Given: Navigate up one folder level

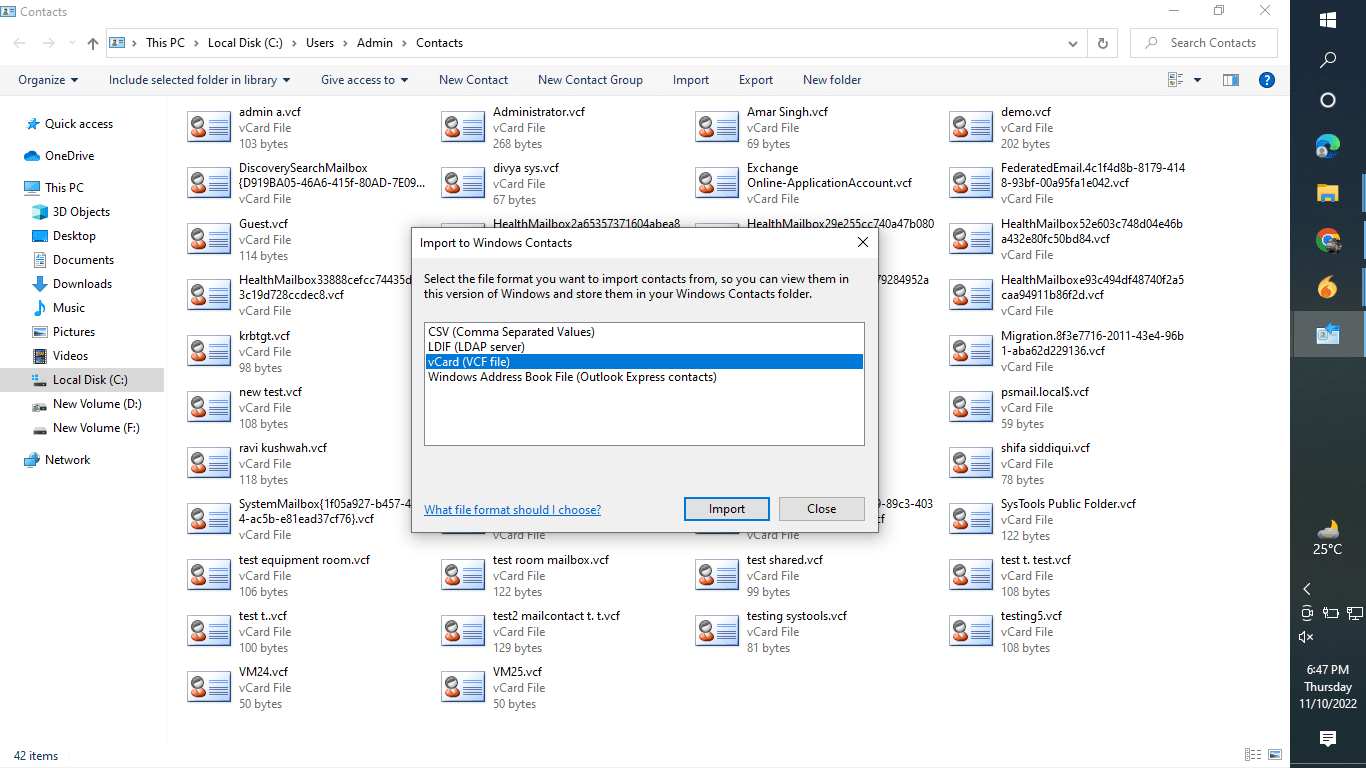Looking at the screenshot, I should [x=92, y=43].
